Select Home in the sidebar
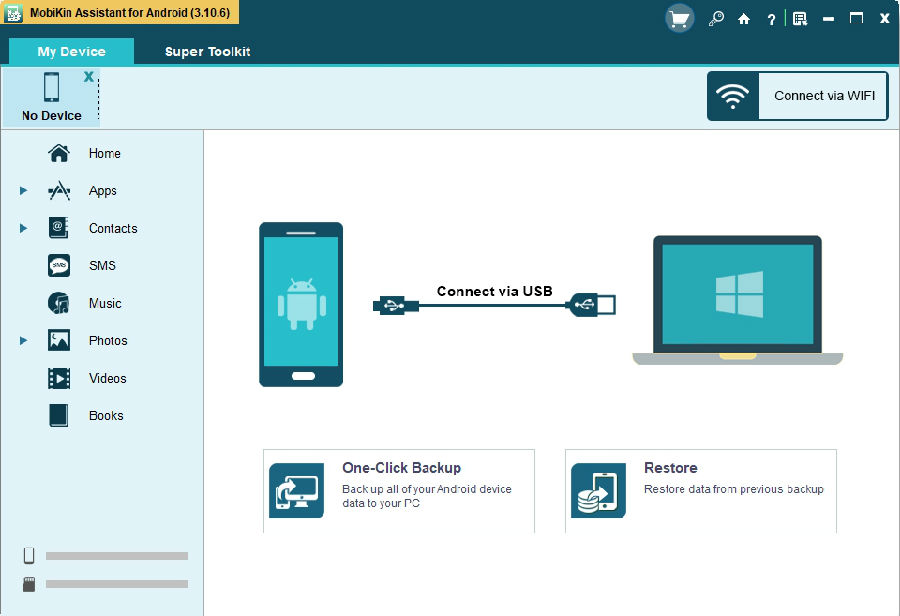This screenshot has height=616, width=900. point(104,153)
